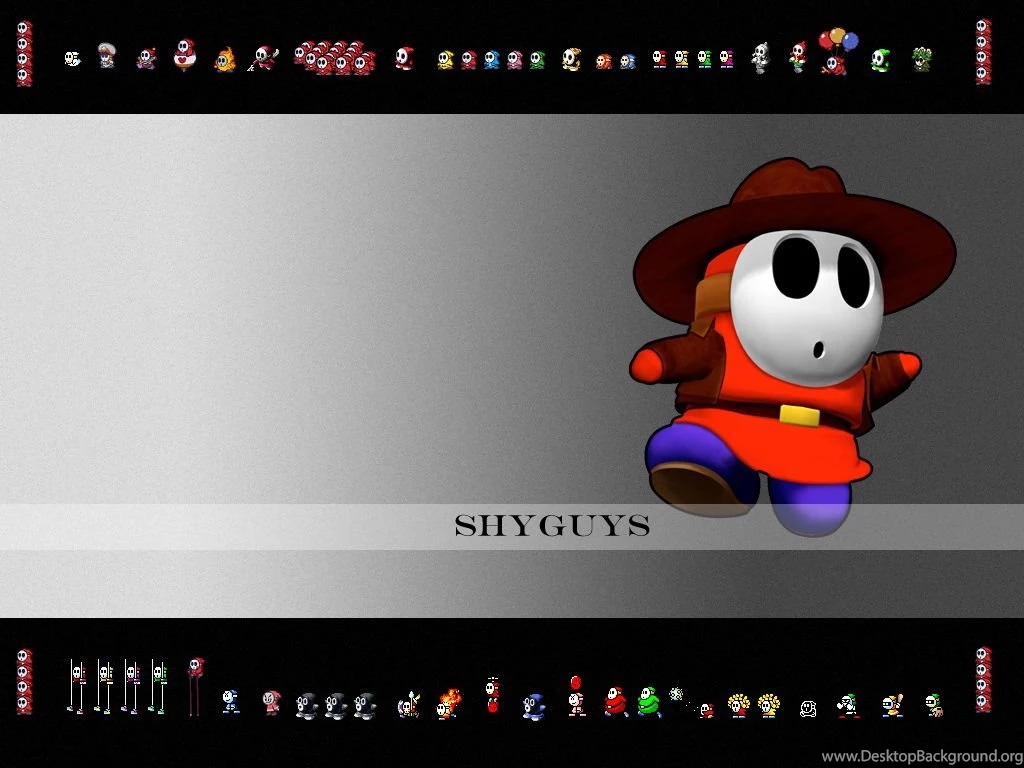This screenshot has height=768, width=1024.
Task: Select the fat red Shy Guy in bottom row
Action: click(615, 702)
